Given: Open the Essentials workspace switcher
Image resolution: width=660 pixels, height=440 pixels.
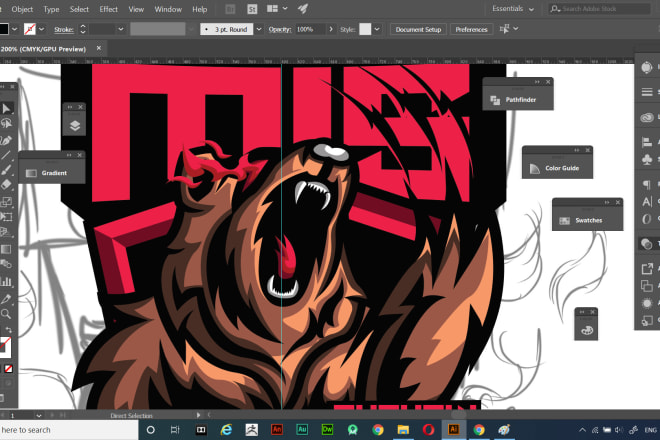Looking at the screenshot, I should tap(513, 9).
